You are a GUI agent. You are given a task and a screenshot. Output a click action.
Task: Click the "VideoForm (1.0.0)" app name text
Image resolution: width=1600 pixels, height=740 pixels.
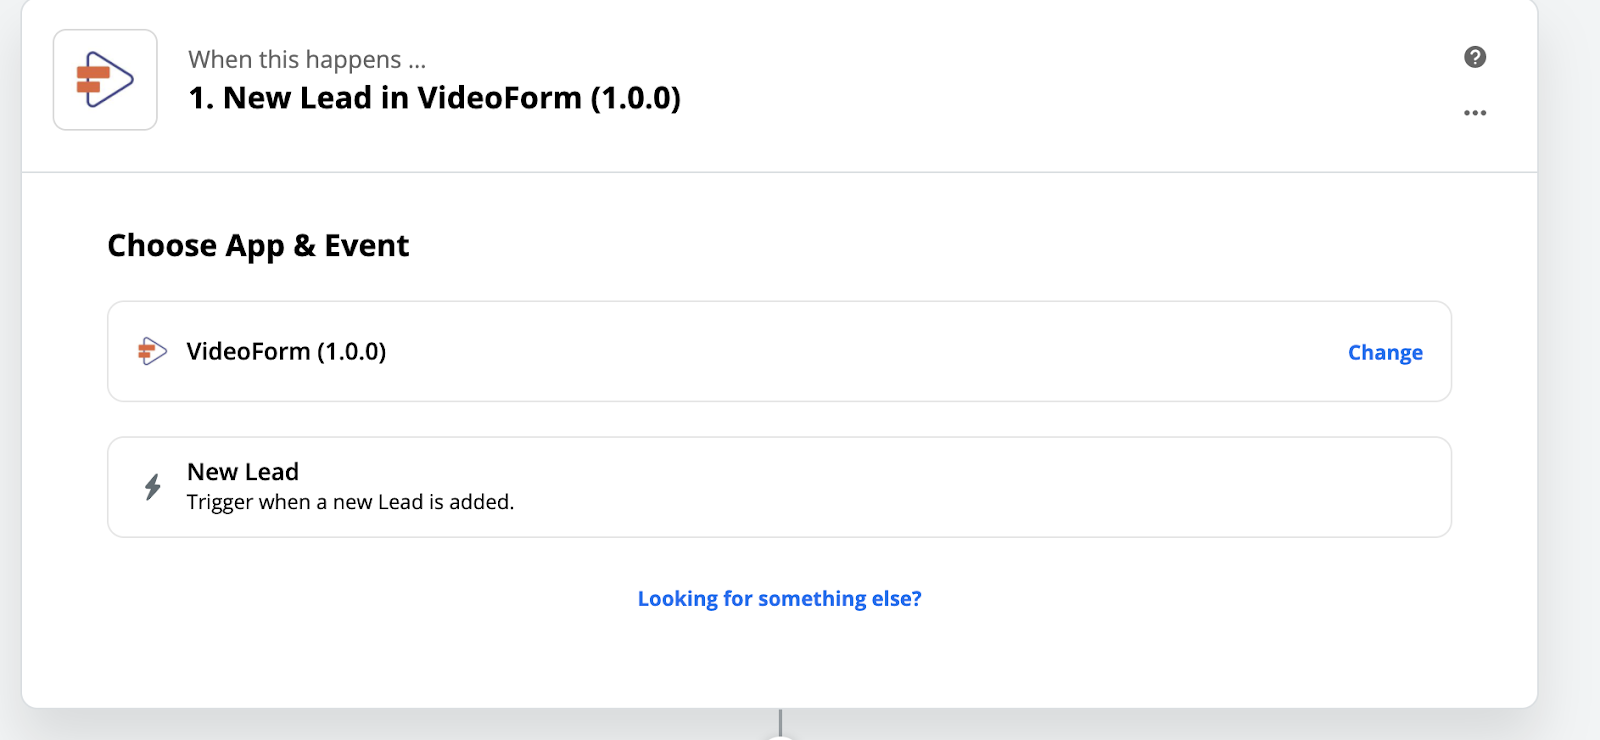tap(286, 351)
